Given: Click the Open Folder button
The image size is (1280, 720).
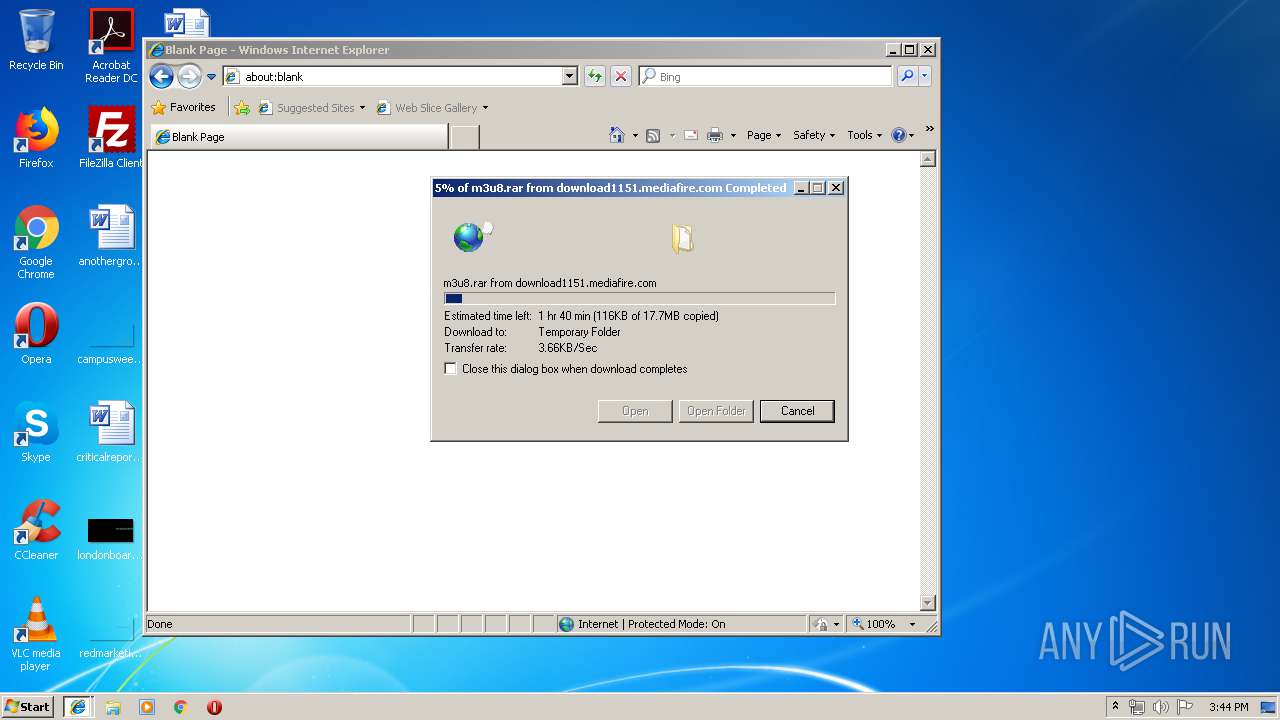Looking at the screenshot, I should click(x=716, y=411).
